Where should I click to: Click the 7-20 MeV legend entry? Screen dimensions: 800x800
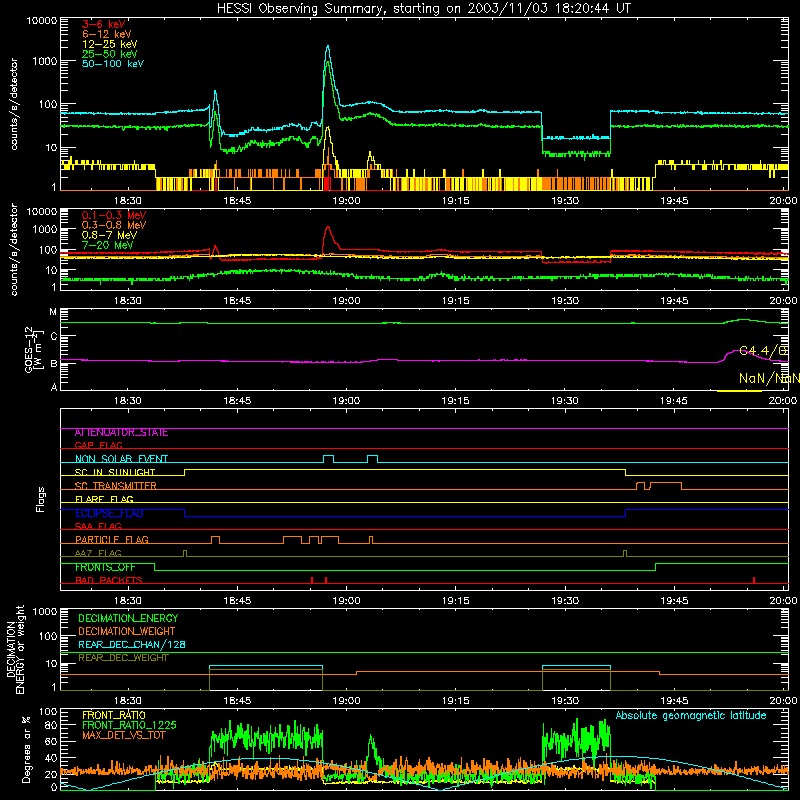(108, 245)
